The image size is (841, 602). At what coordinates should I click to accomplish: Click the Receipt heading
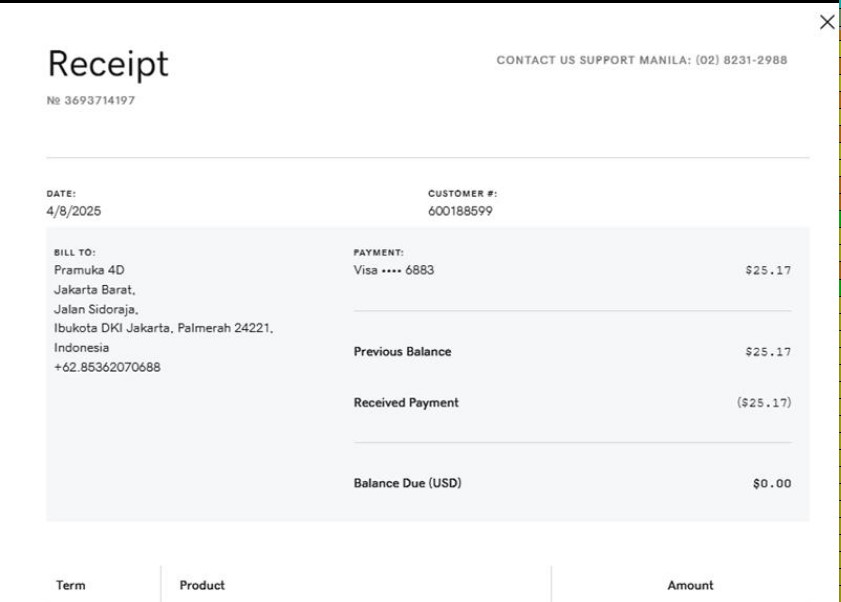108,64
